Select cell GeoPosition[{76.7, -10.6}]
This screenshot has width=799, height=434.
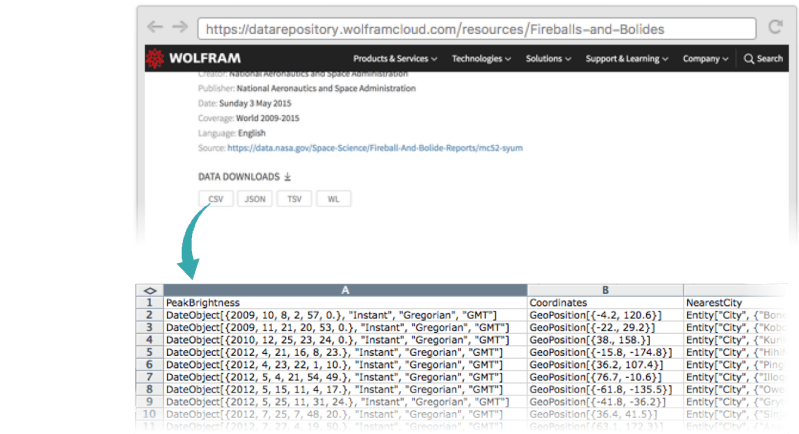(605, 377)
